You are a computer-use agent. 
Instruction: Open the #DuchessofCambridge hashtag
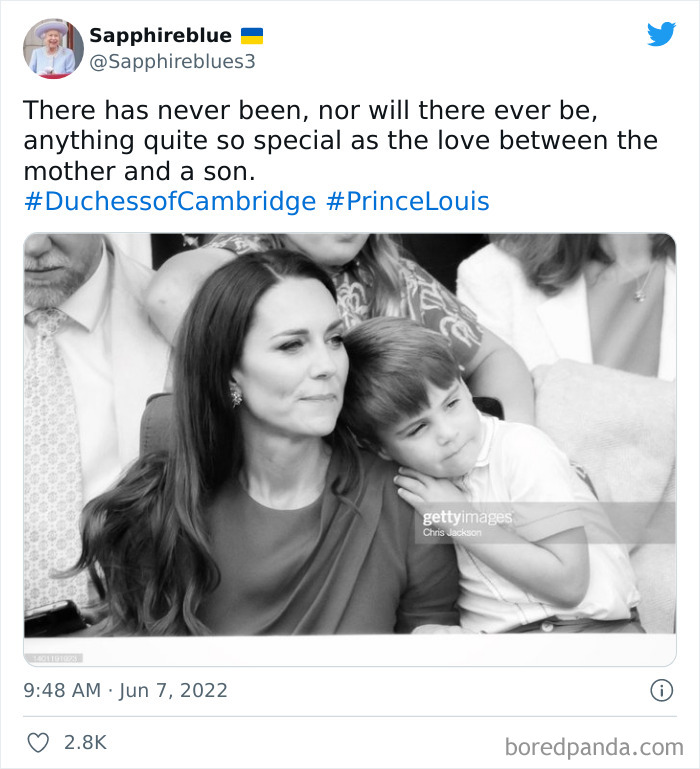tap(169, 201)
